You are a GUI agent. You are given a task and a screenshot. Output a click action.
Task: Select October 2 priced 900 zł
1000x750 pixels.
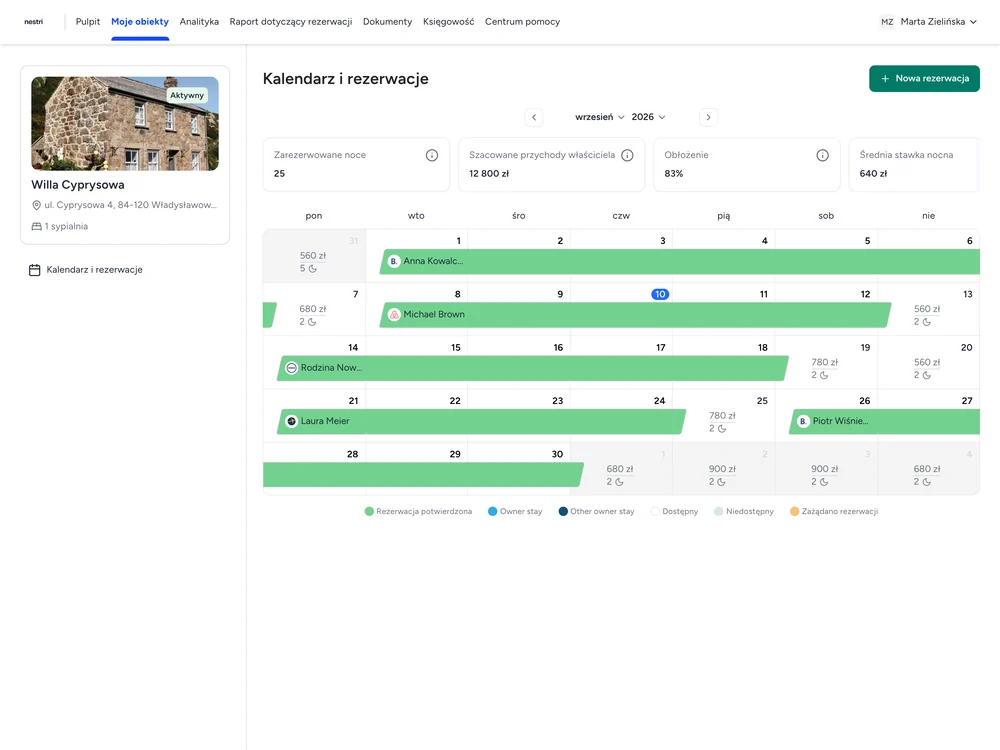tap(724, 470)
